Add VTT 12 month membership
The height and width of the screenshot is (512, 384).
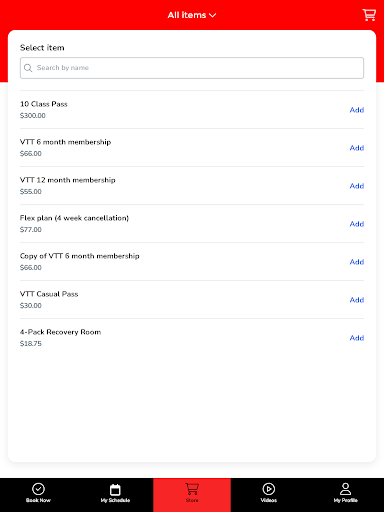[x=357, y=186]
